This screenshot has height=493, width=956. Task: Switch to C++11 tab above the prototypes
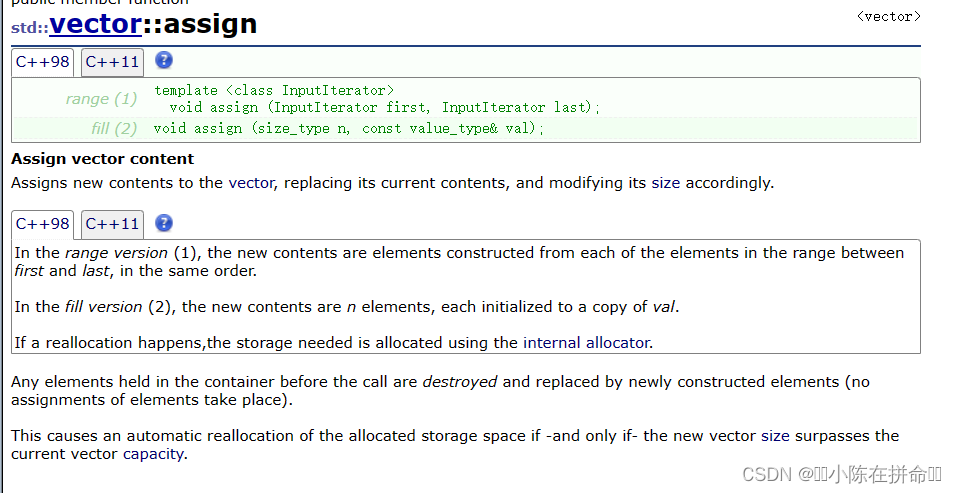[x=112, y=62]
